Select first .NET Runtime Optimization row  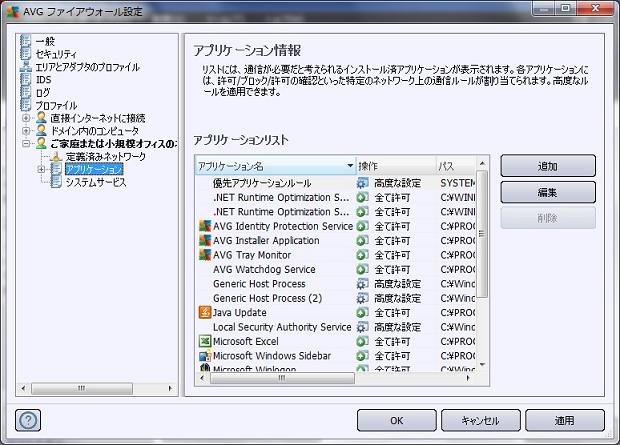click(x=337, y=197)
